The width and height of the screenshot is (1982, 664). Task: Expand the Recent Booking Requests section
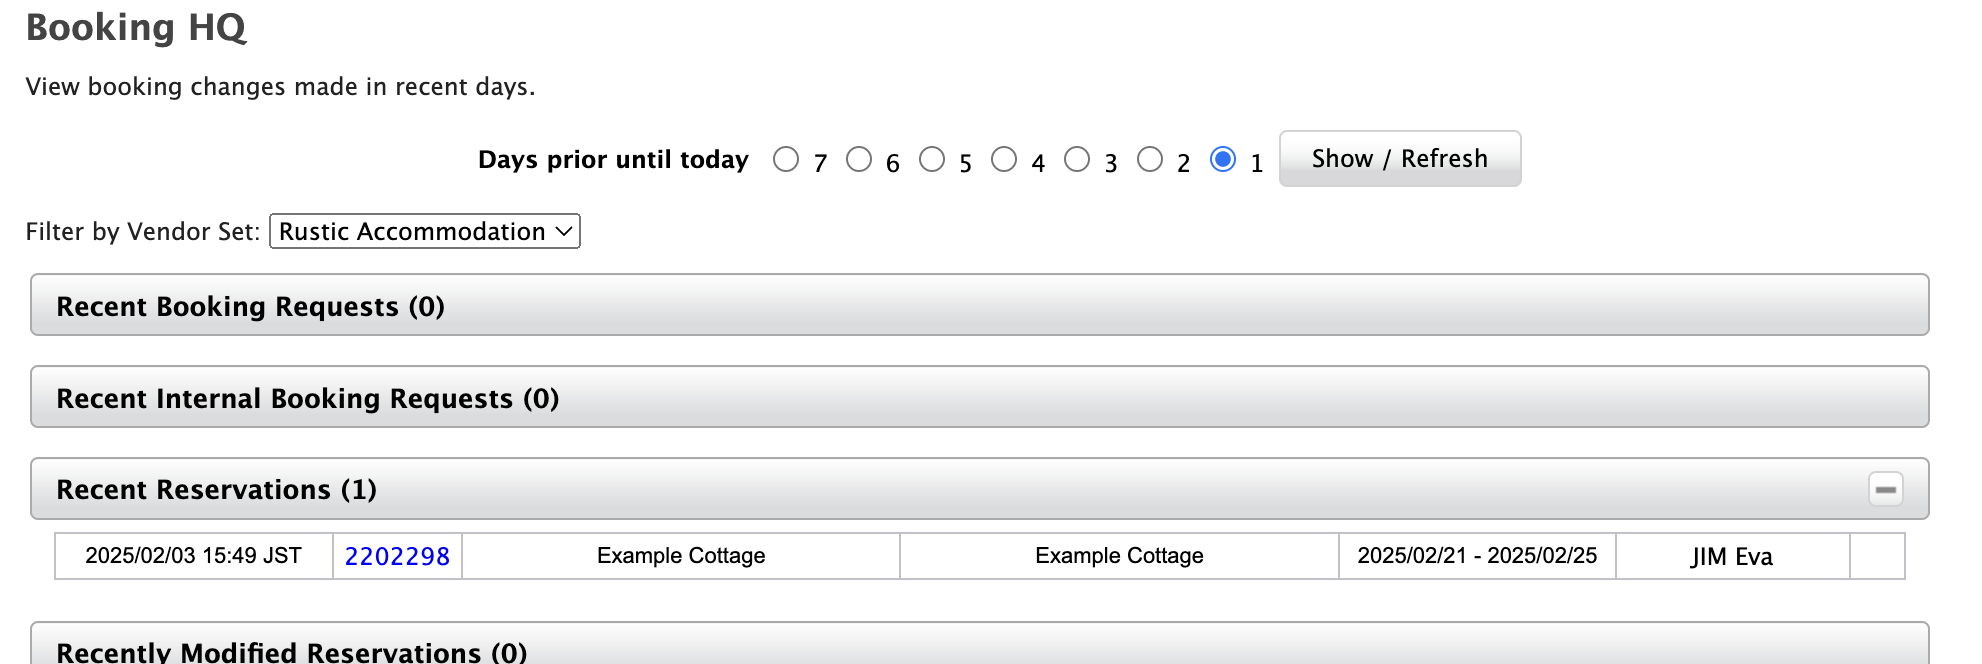[x=978, y=306]
